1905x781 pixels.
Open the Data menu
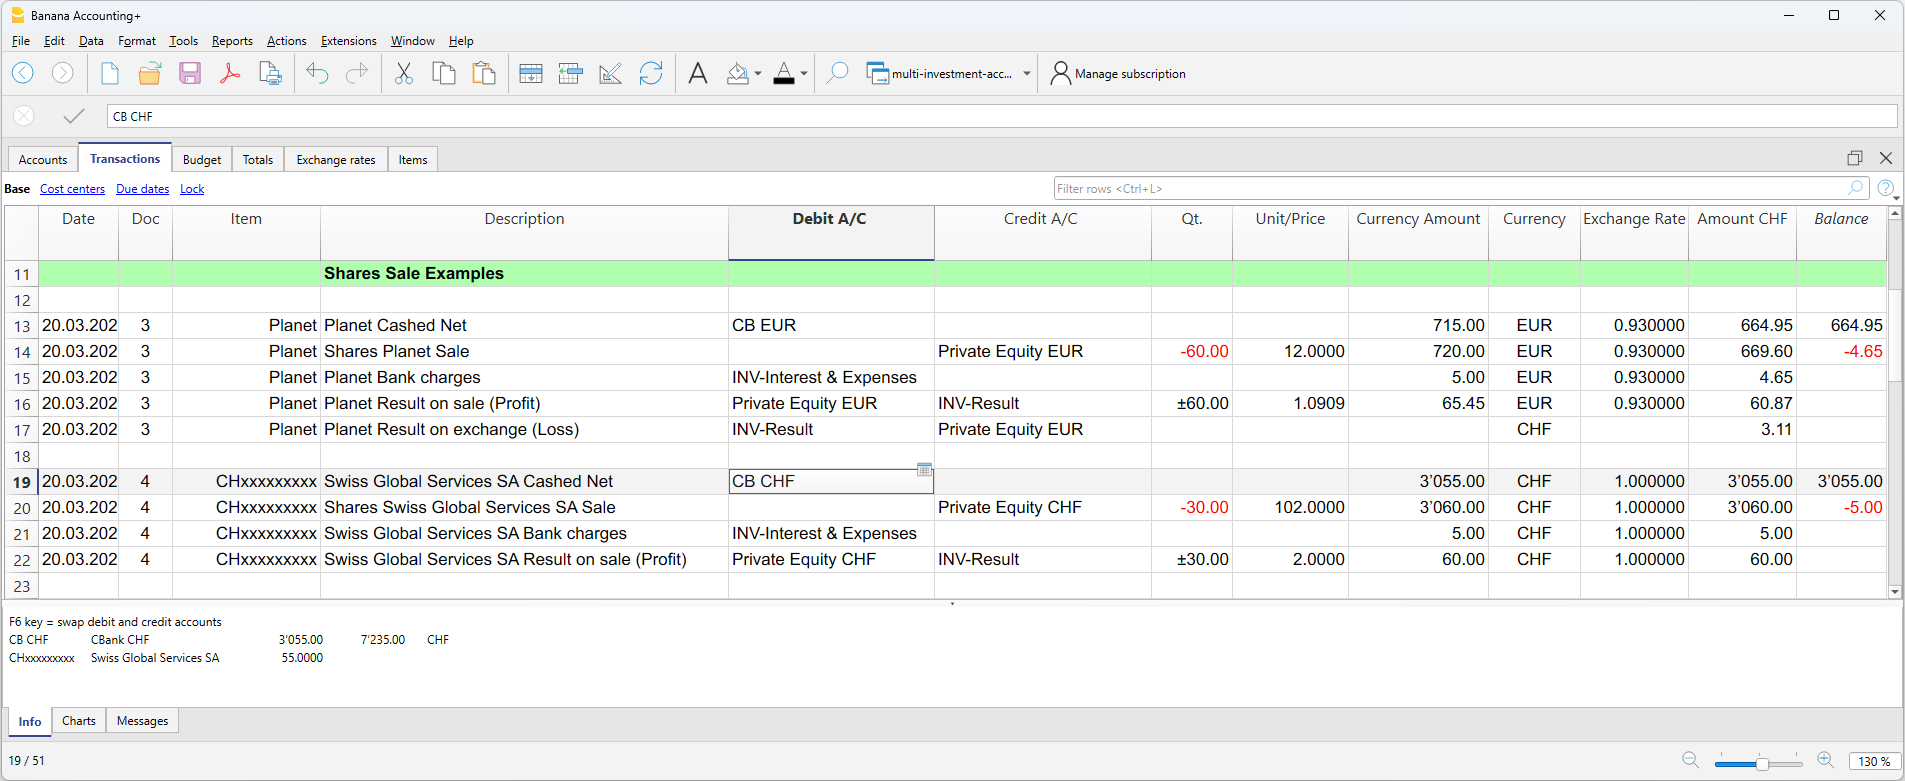pyautogui.click(x=91, y=41)
